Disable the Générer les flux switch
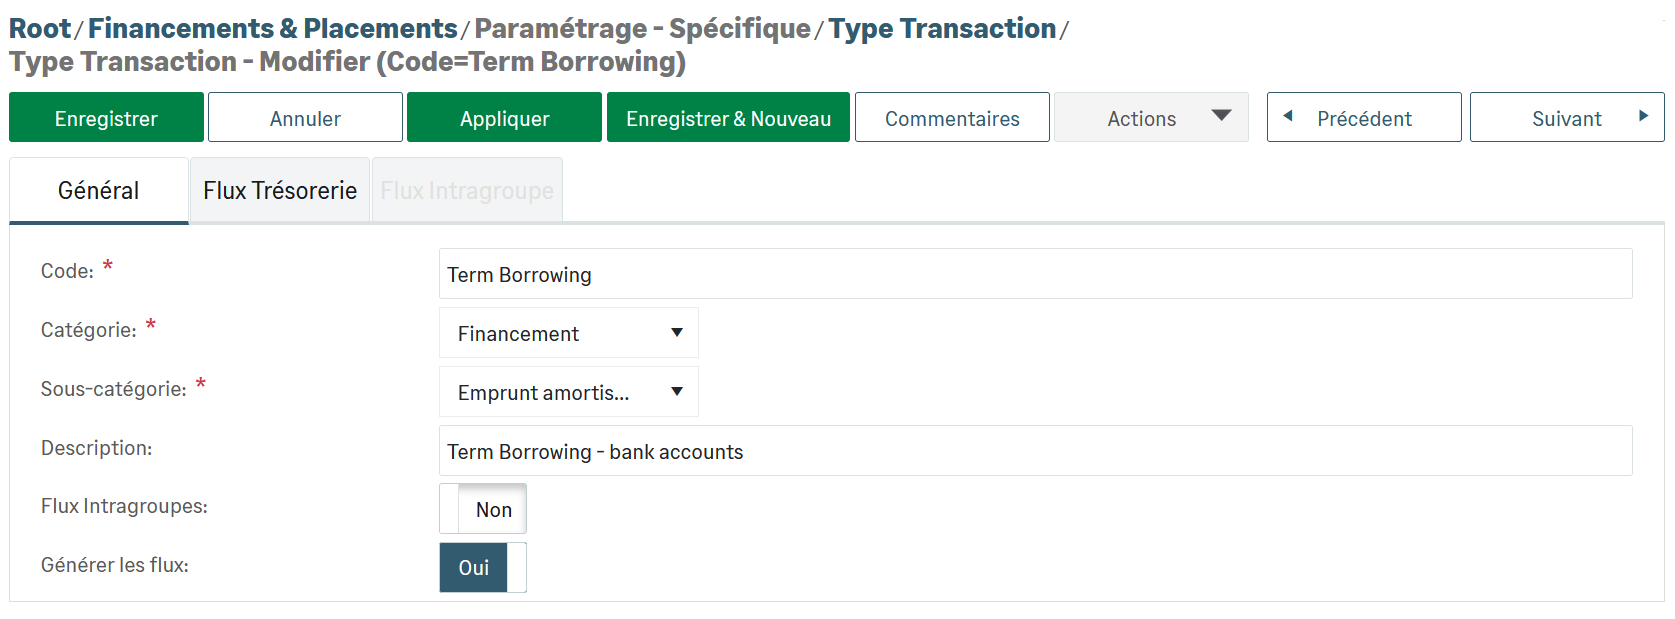This screenshot has width=1675, height=619. click(x=483, y=568)
